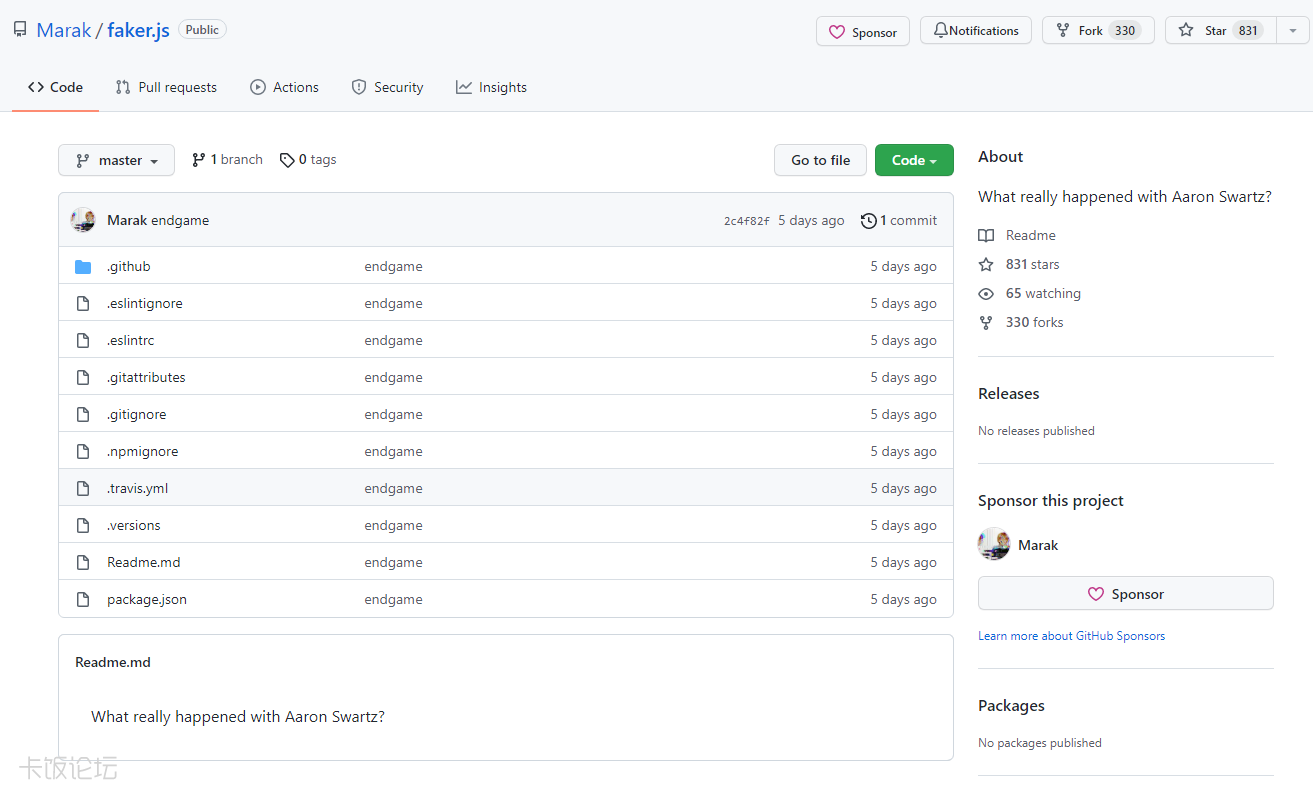This screenshot has width=1313, height=791.
Task: Click Marak's avatar under Sponsor this project
Action: click(x=994, y=544)
